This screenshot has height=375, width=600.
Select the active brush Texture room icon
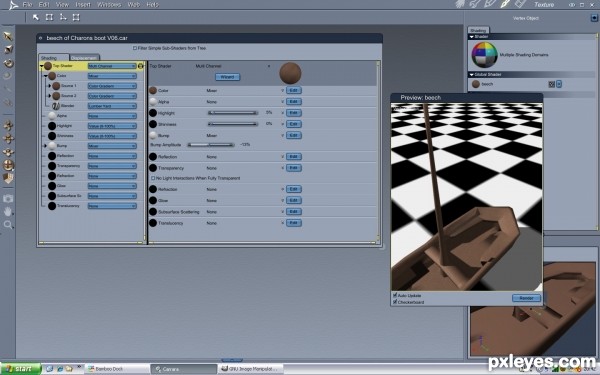pos(505,4)
